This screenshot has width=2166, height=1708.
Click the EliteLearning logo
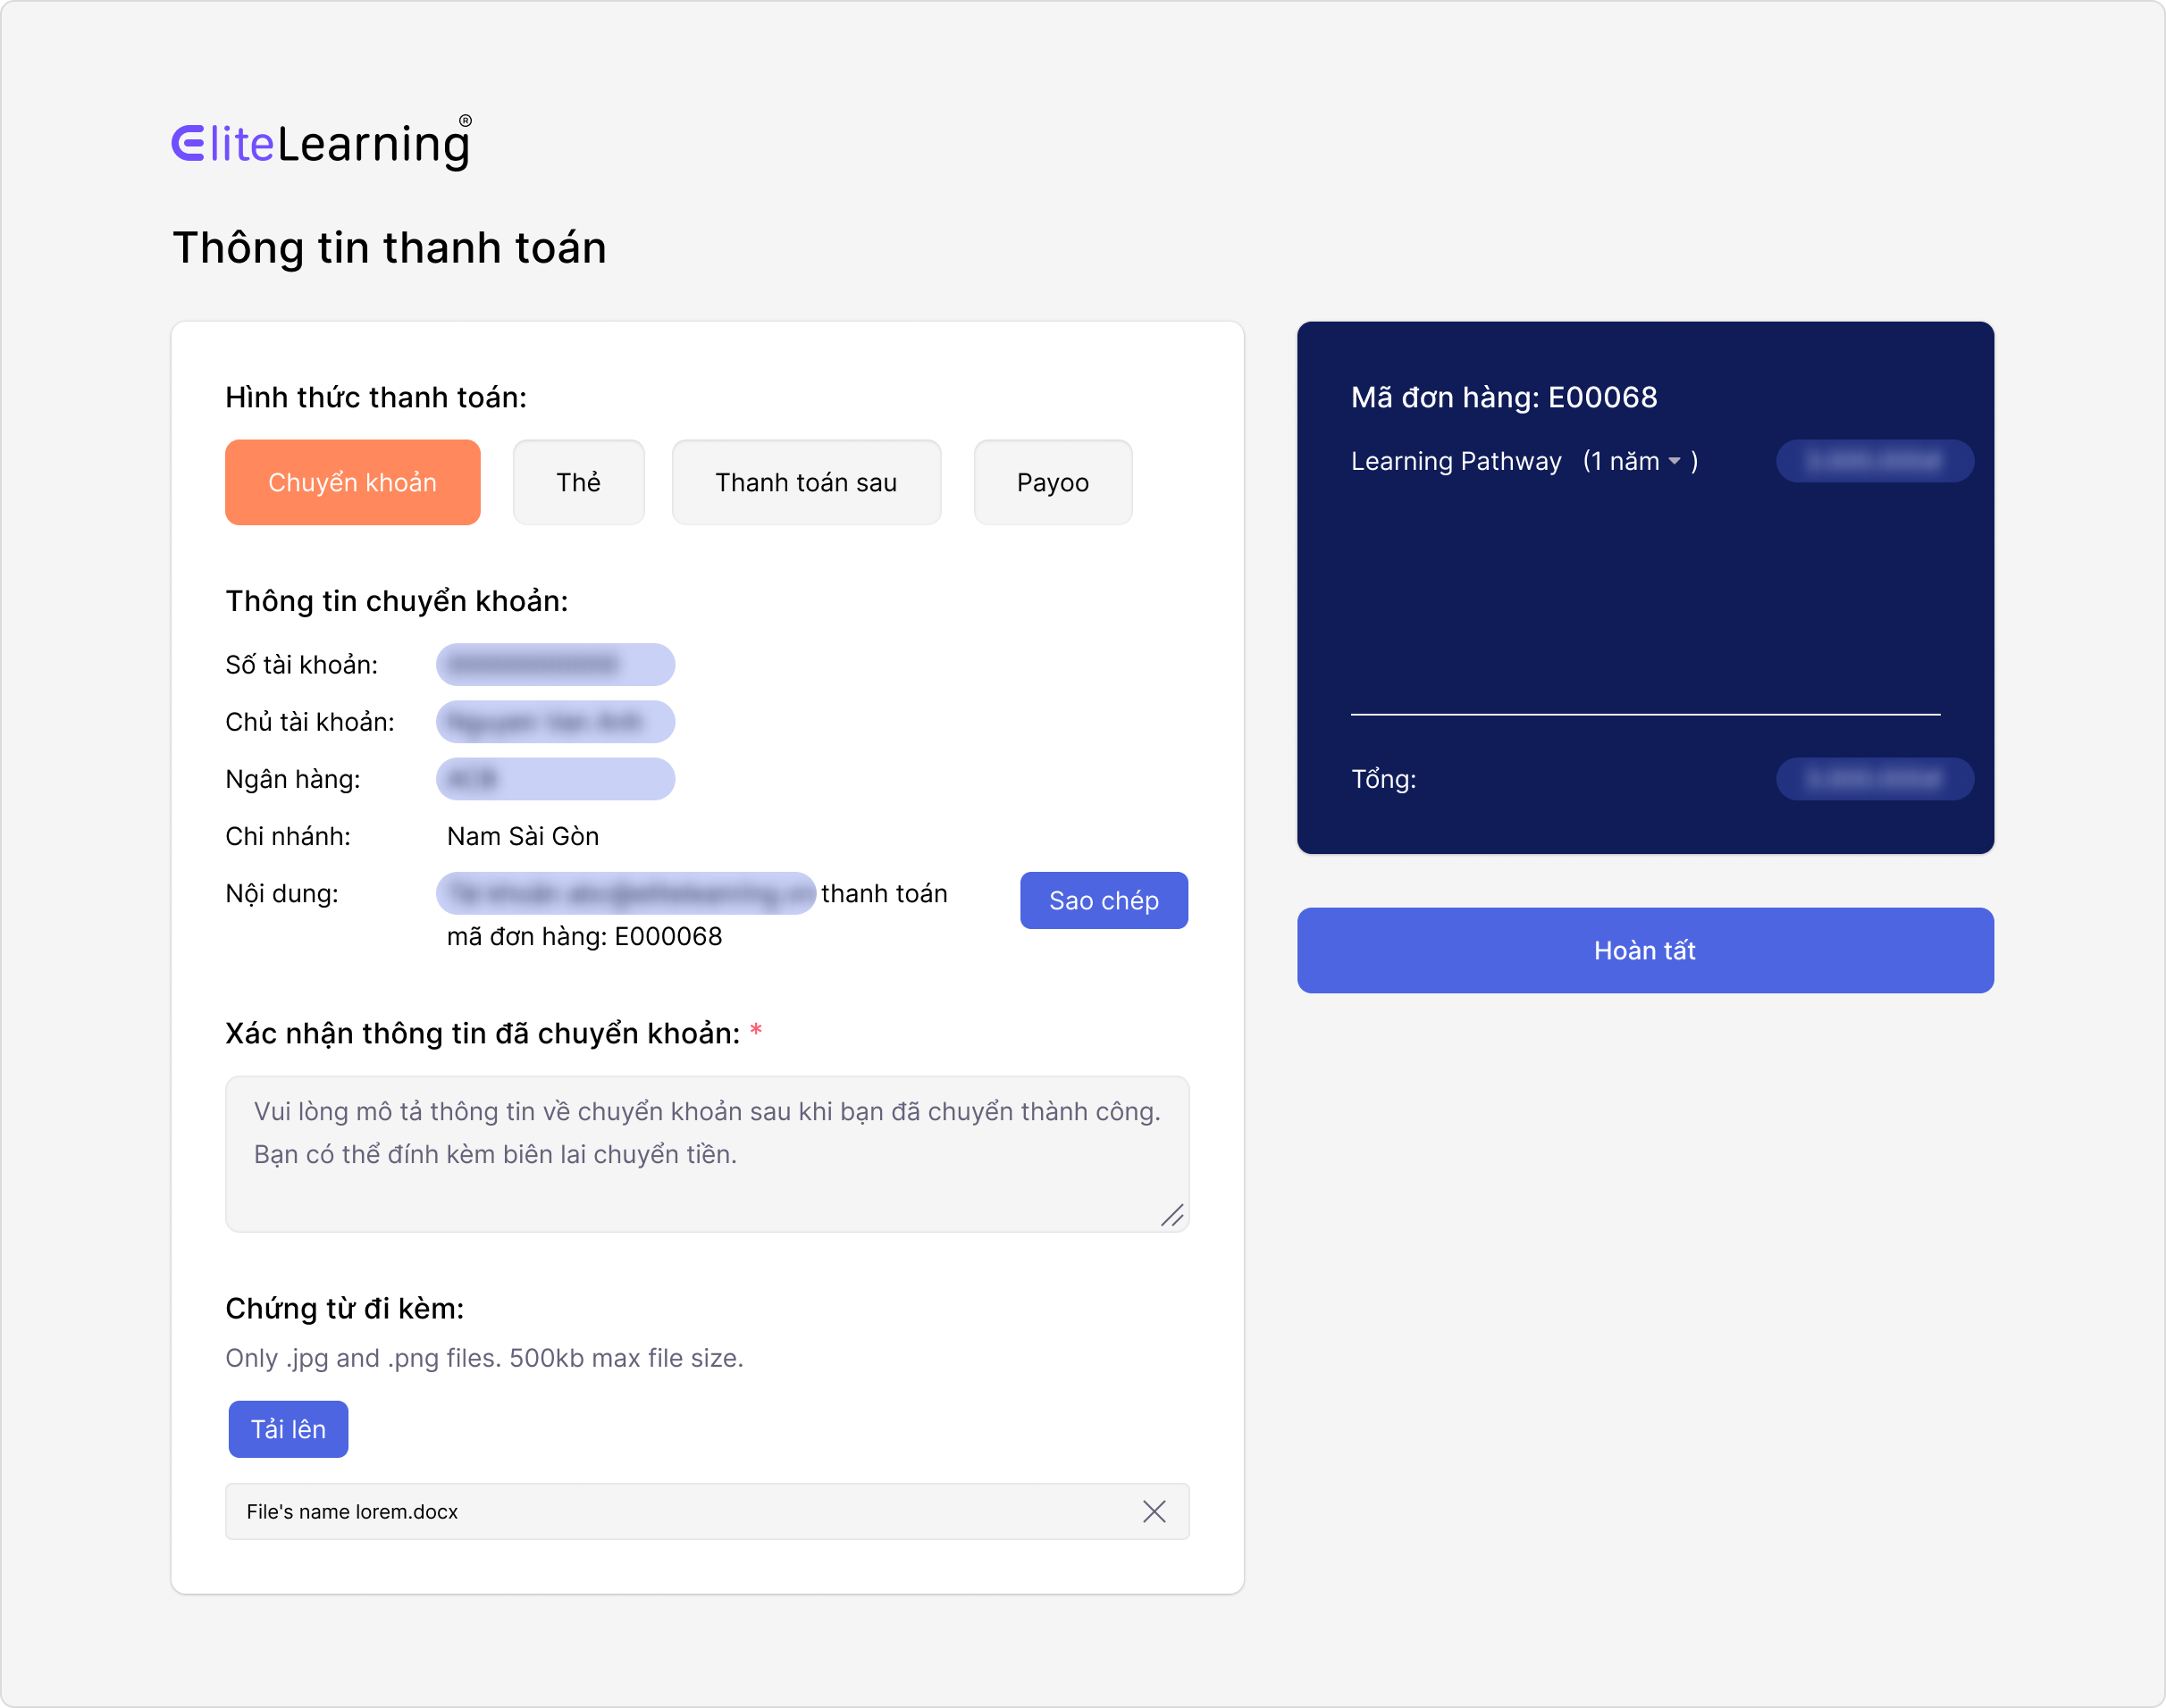pos(321,143)
